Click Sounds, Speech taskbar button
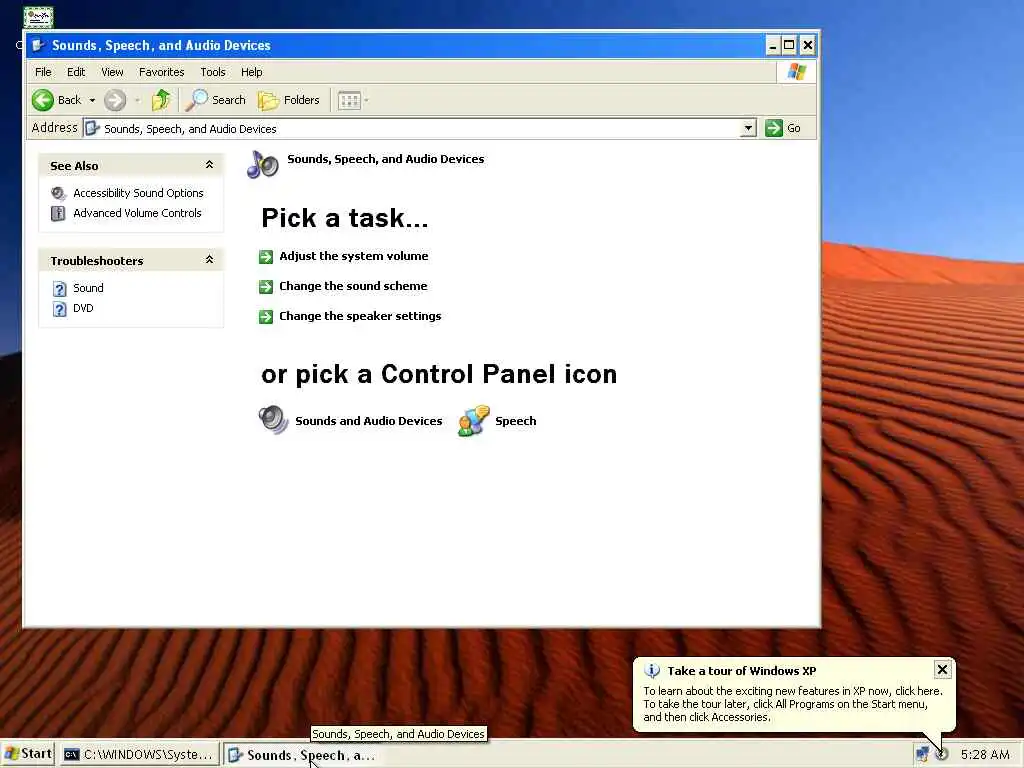The width and height of the screenshot is (1024, 768). tap(302, 755)
